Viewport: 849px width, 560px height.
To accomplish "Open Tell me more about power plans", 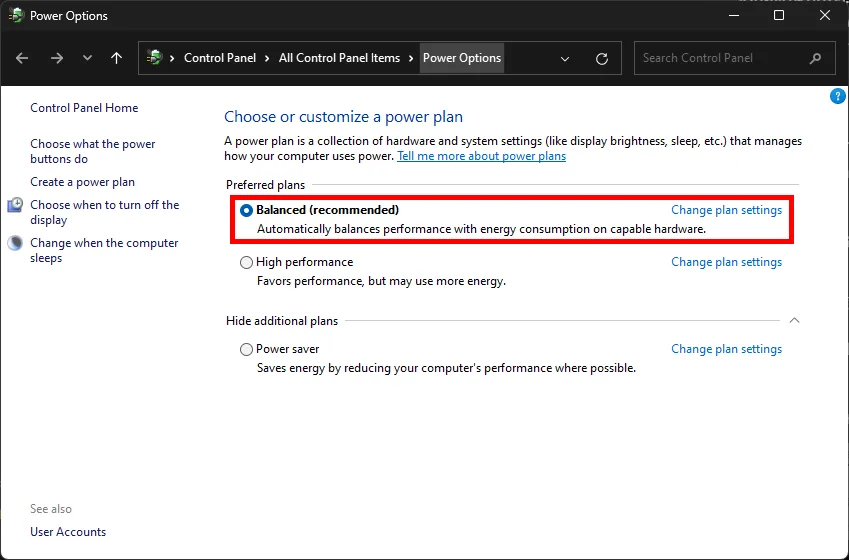I will coord(481,156).
